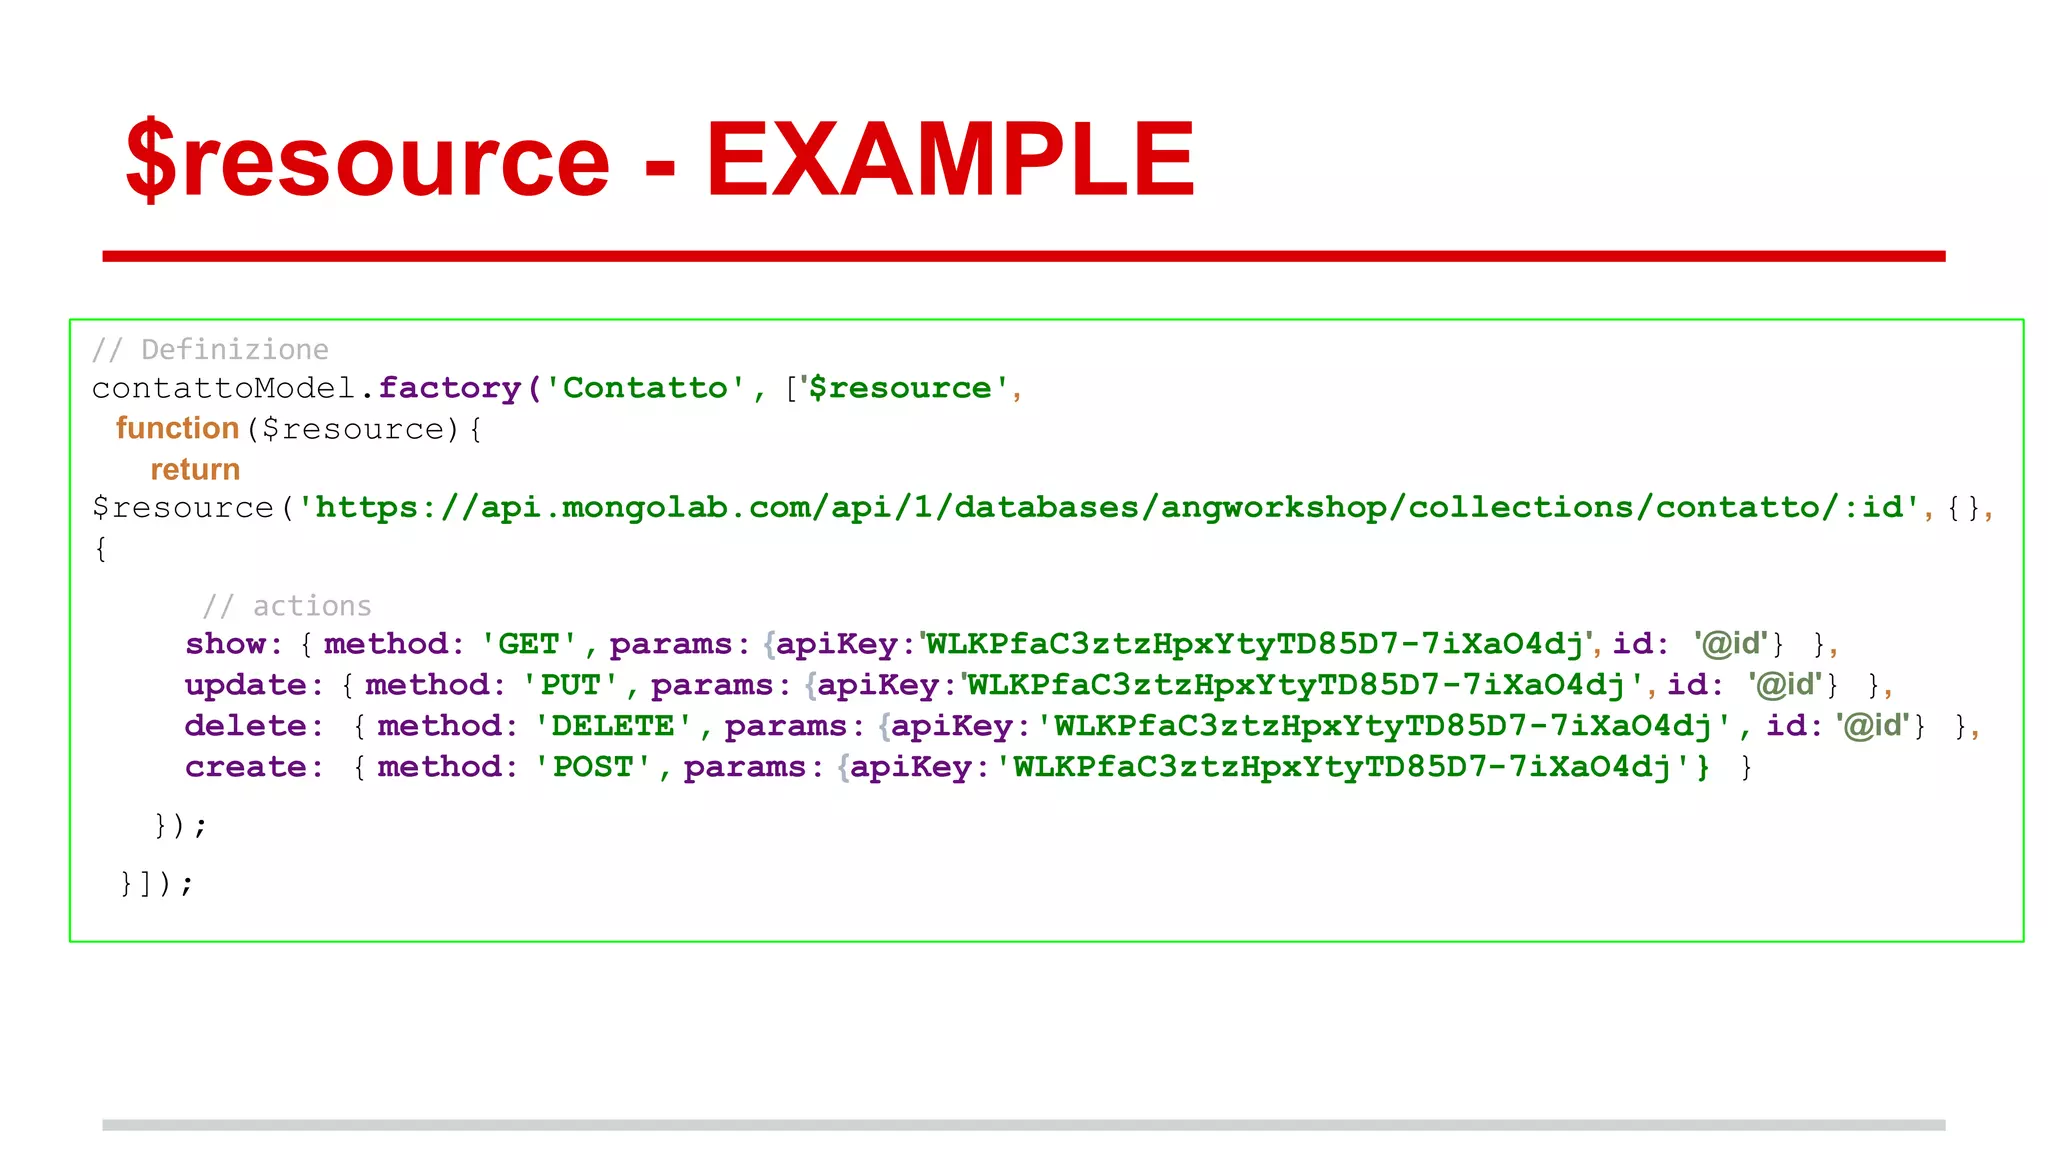Click the 'return' keyword
The height and width of the screenshot is (1152, 2048).
coord(195,469)
